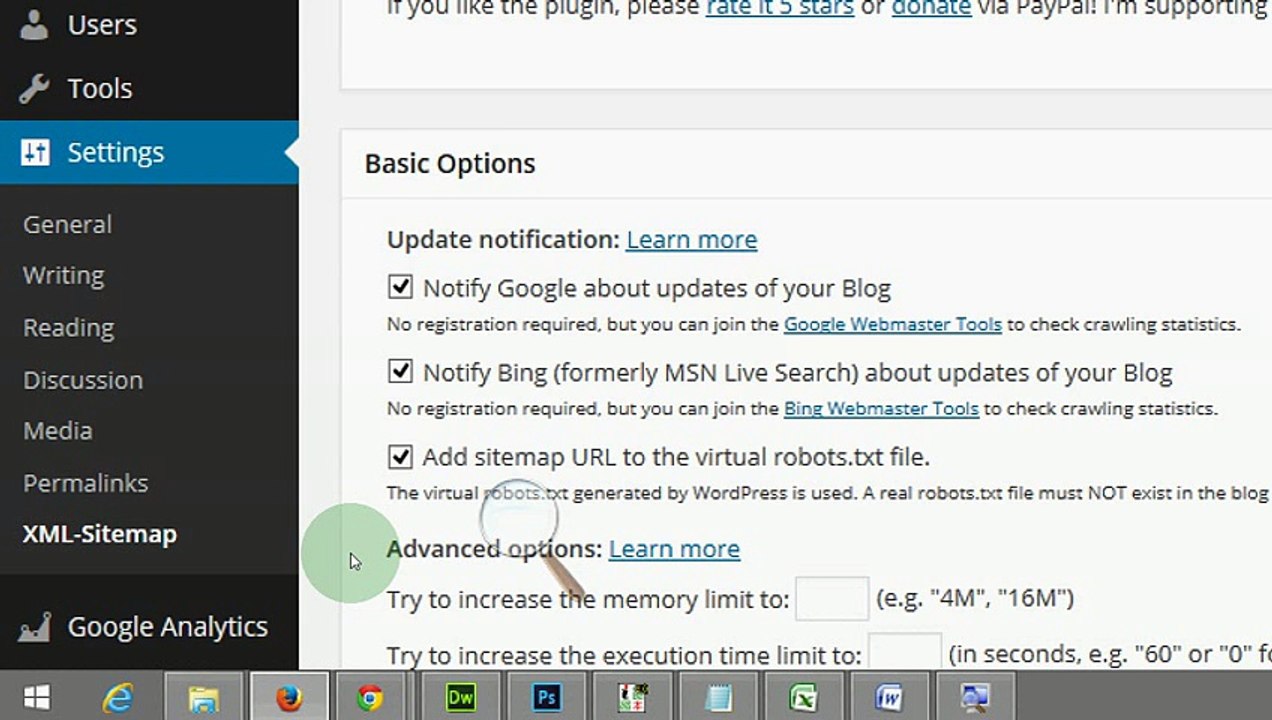This screenshot has height=720, width=1272.
Task: Open Microsoft Word from the taskbar
Action: (889, 697)
